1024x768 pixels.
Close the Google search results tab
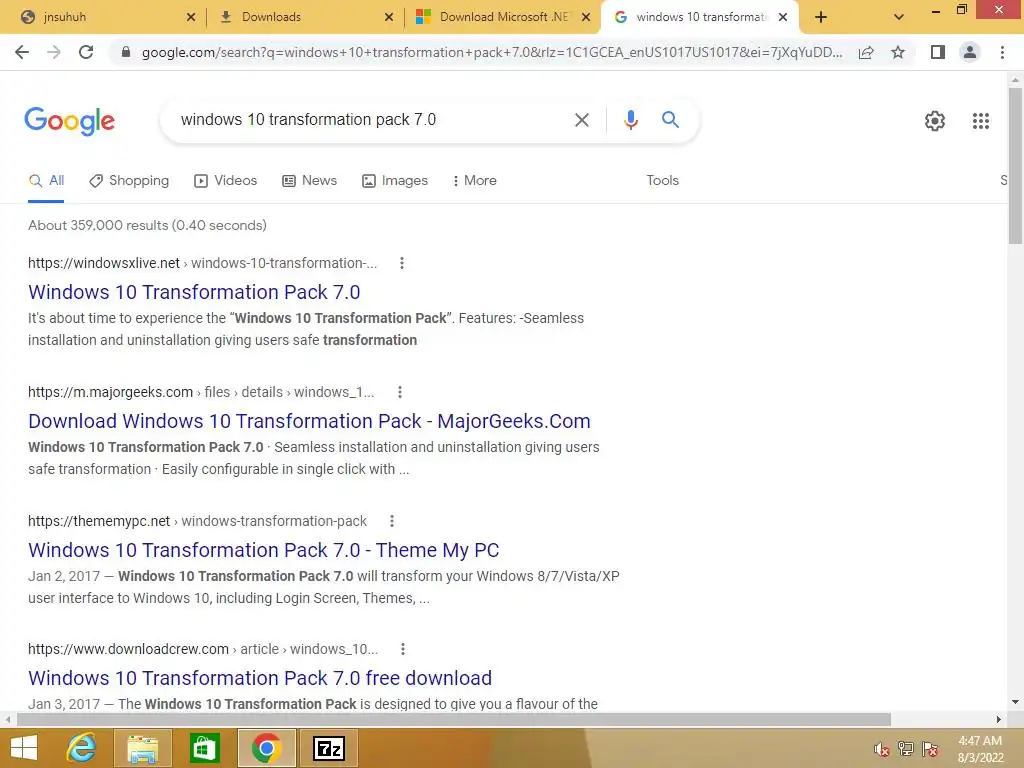(783, 17)
